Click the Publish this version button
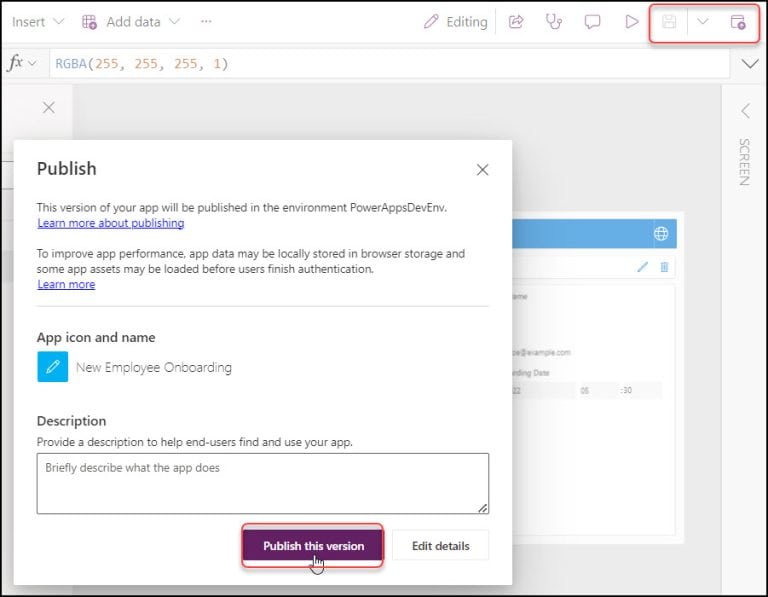 [312, 546]
